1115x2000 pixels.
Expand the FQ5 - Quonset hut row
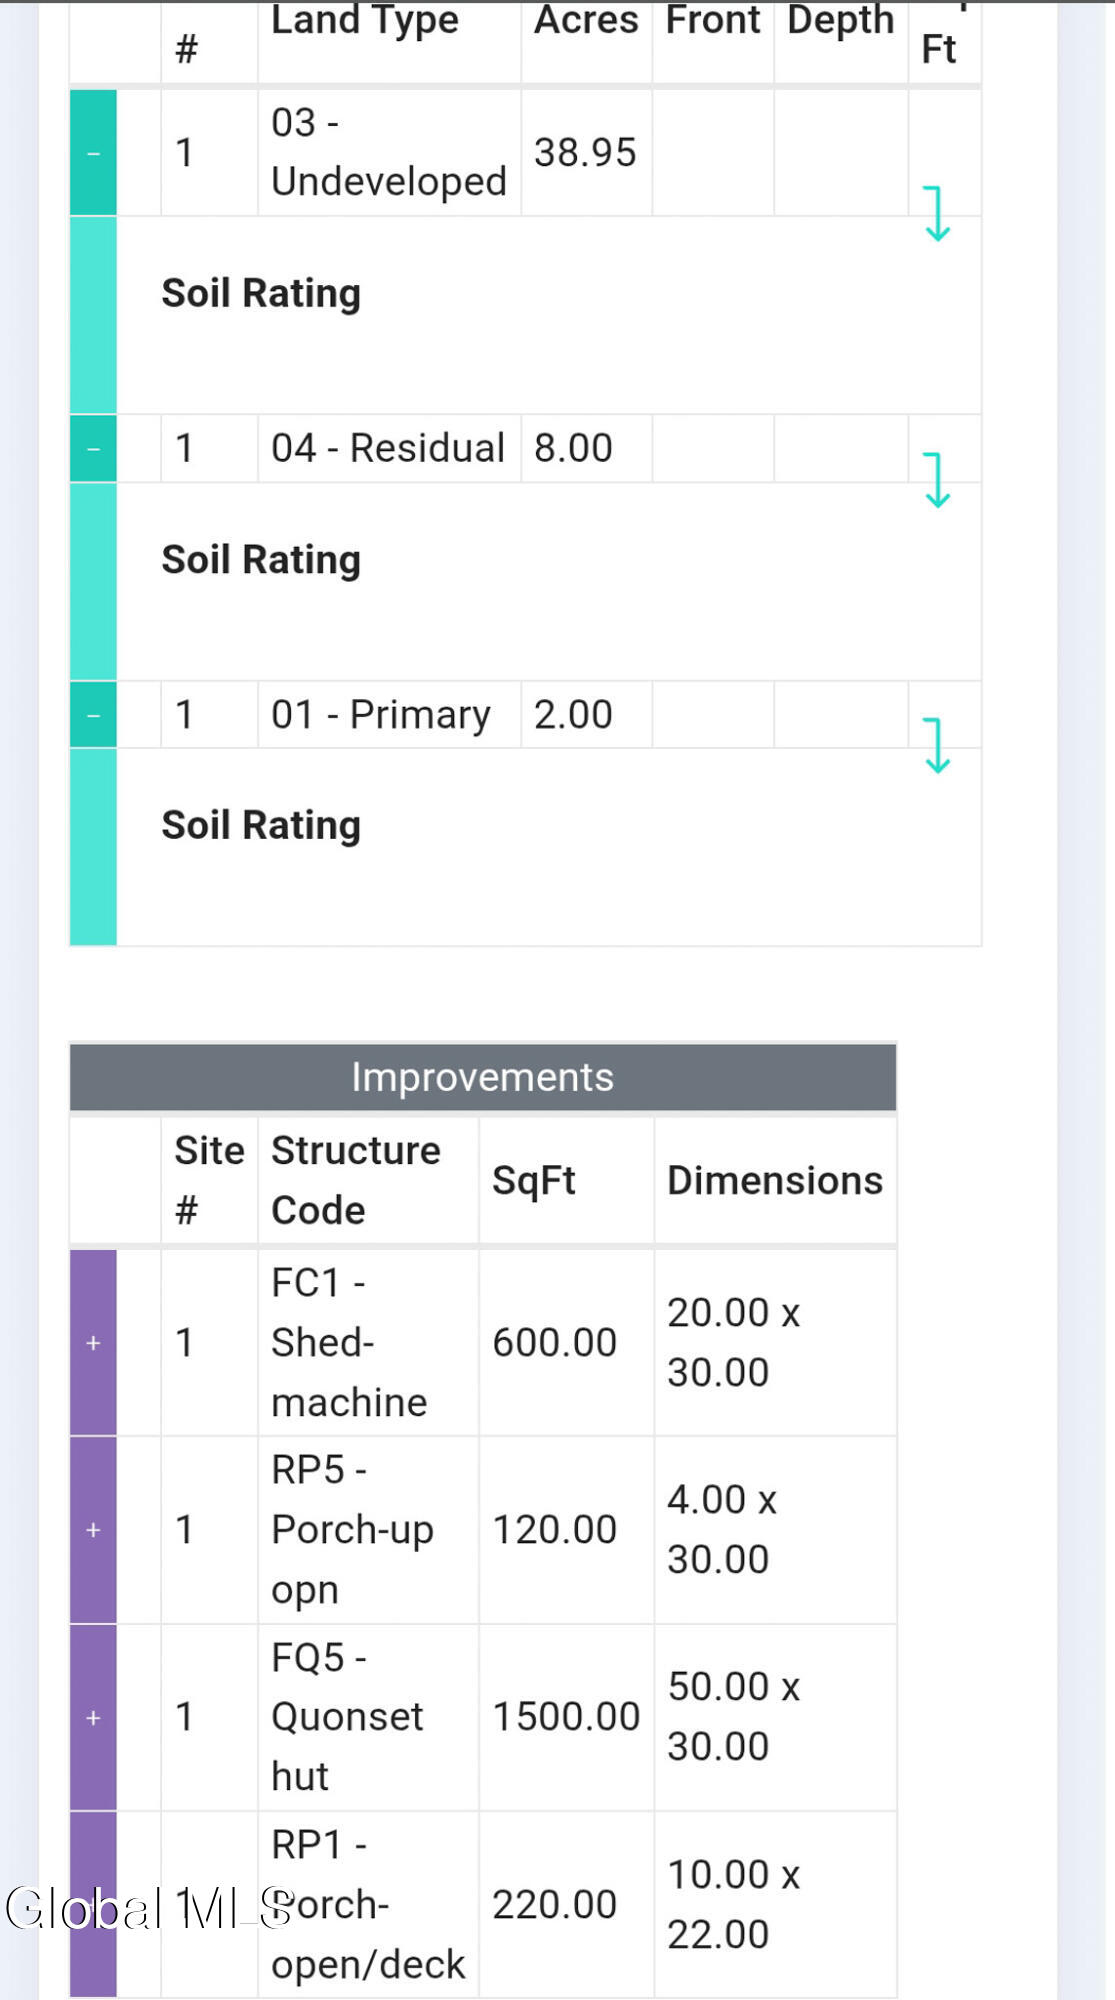pyautogui.click(x=93, y=1717)
